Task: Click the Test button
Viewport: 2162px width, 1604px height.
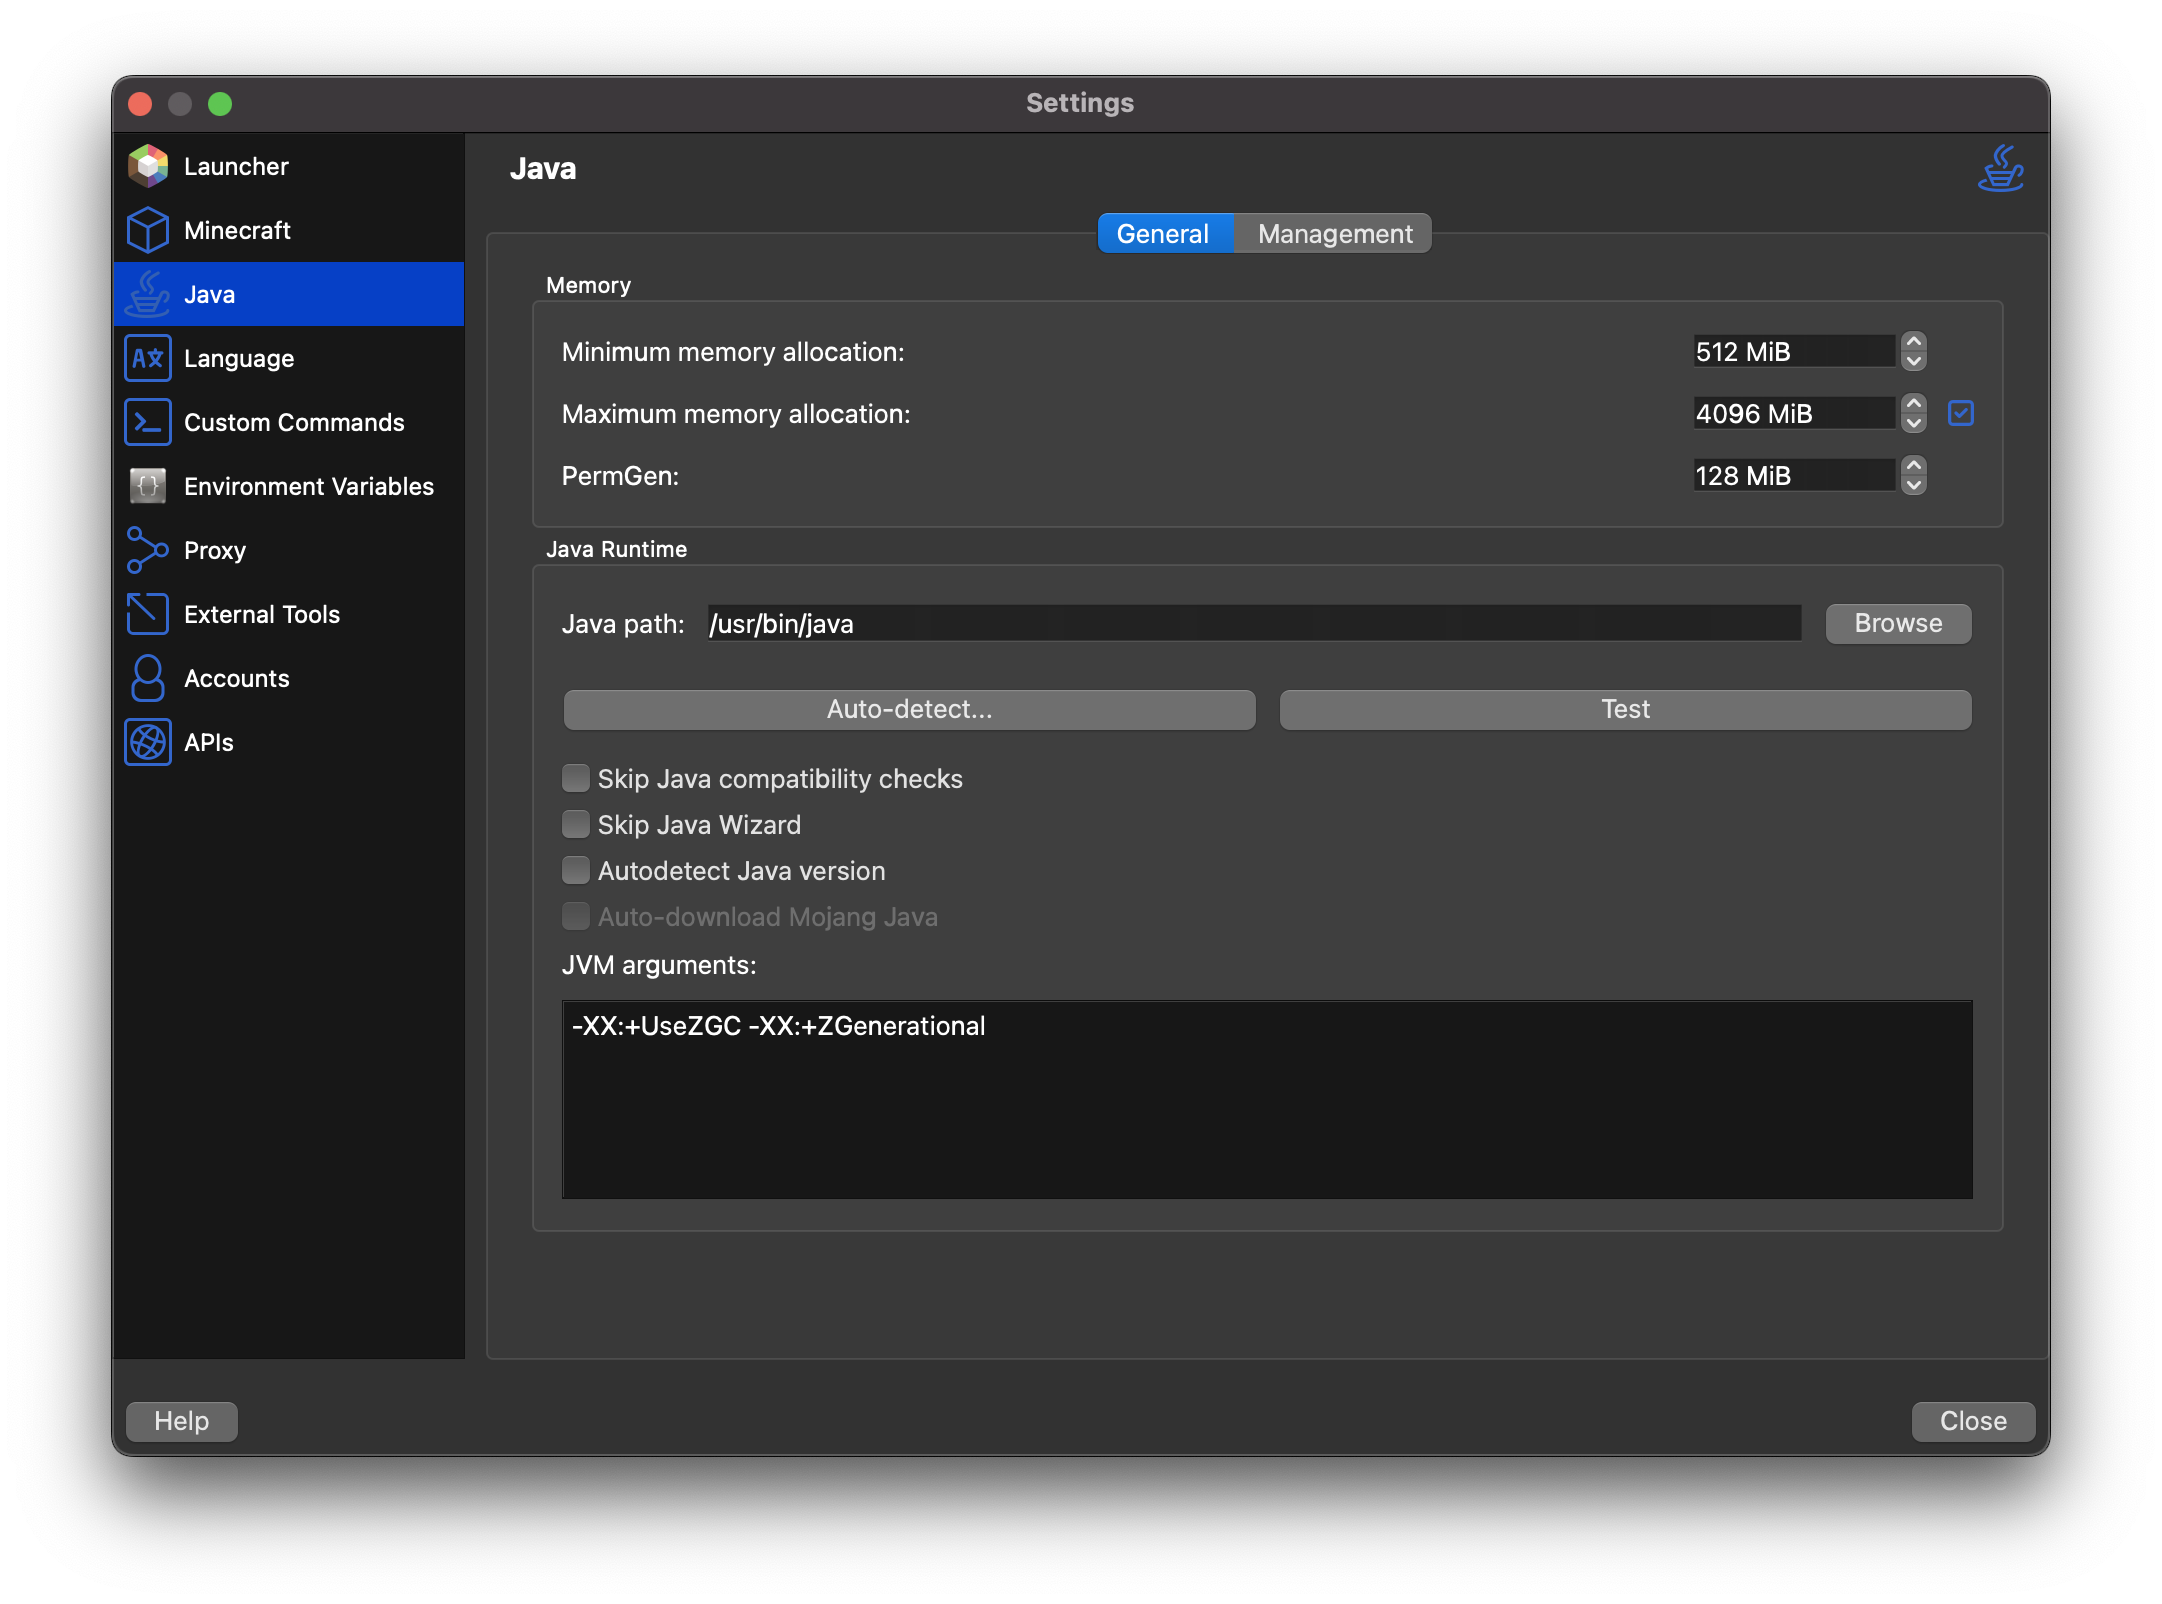Action: [x=1625, y=710]
